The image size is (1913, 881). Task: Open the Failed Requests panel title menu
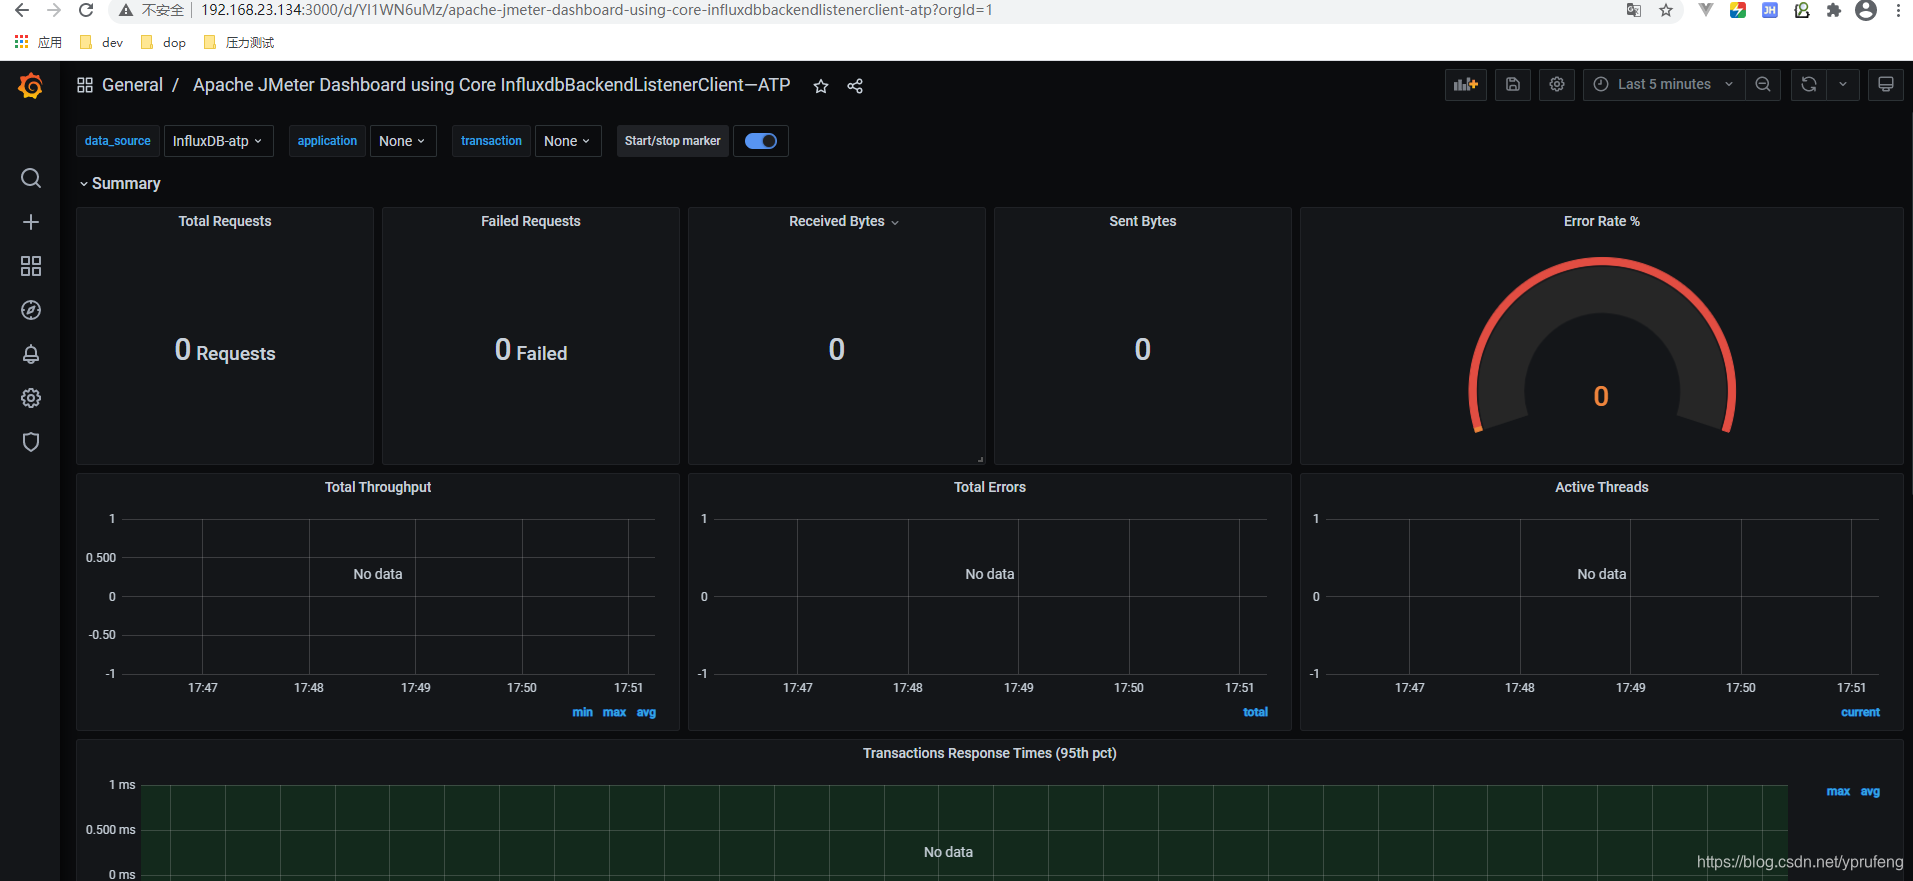point(531,221)
